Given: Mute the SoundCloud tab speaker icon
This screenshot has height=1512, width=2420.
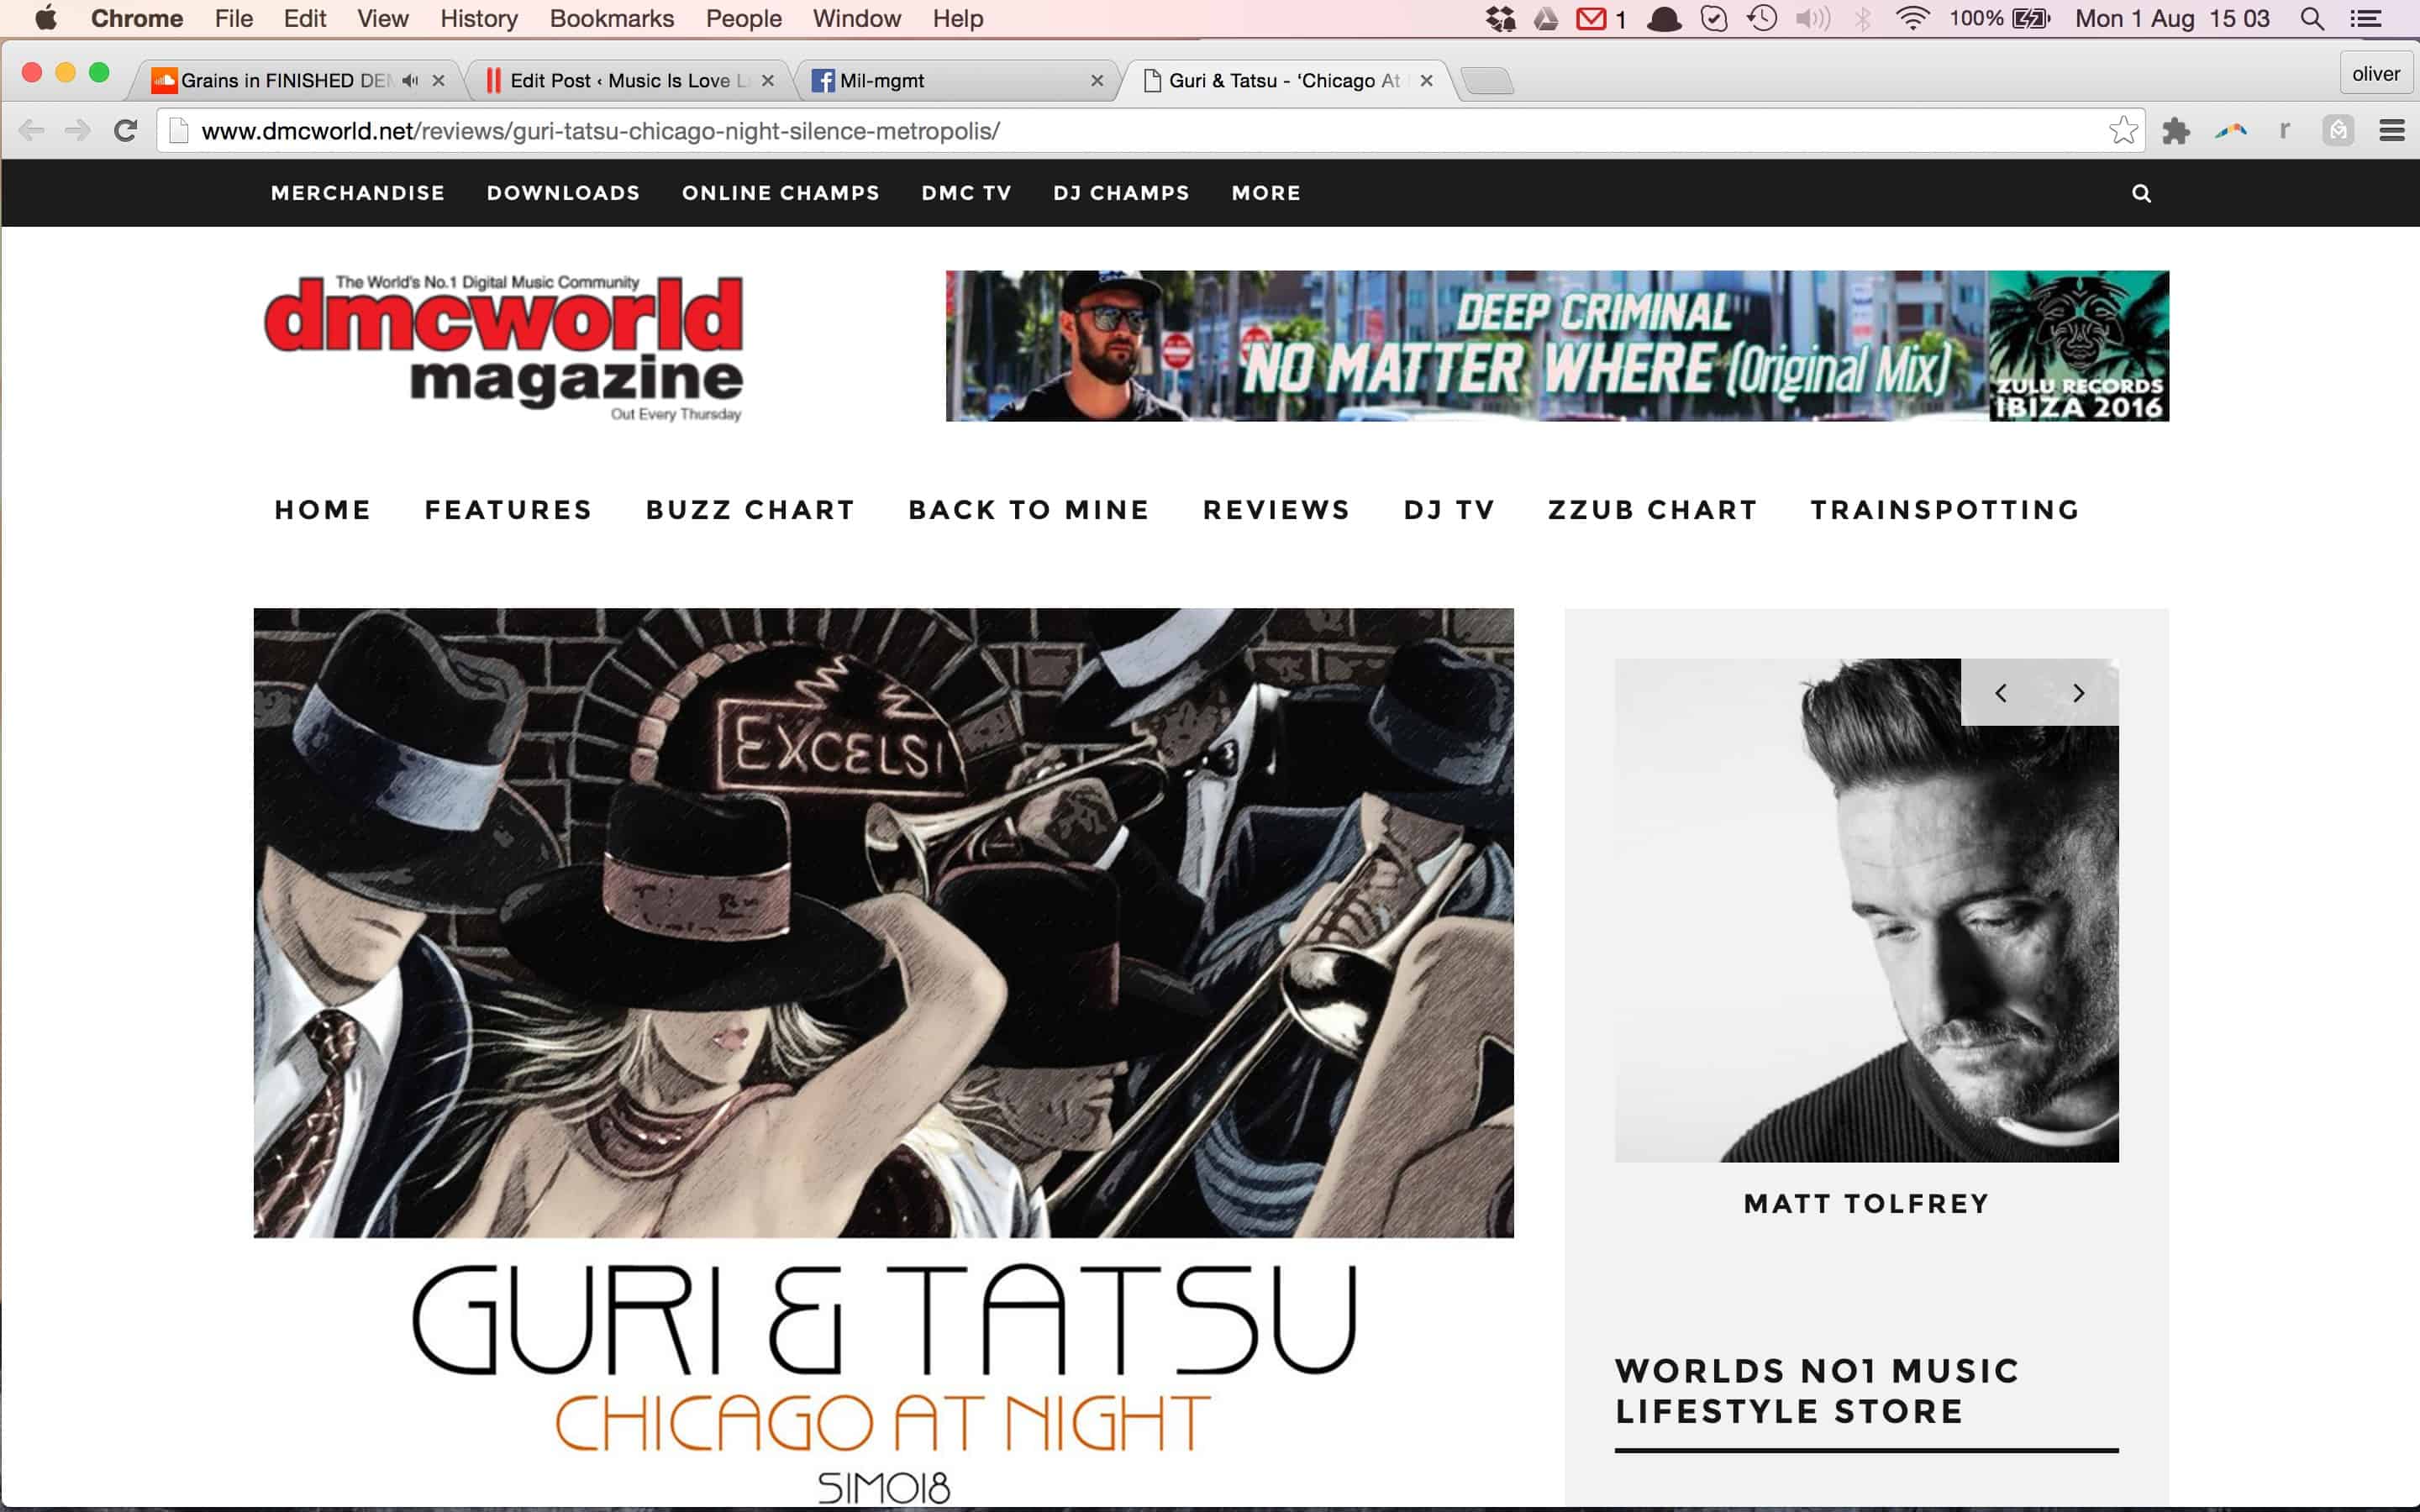Looking at the screenshot, I should [x=410, y=80].
